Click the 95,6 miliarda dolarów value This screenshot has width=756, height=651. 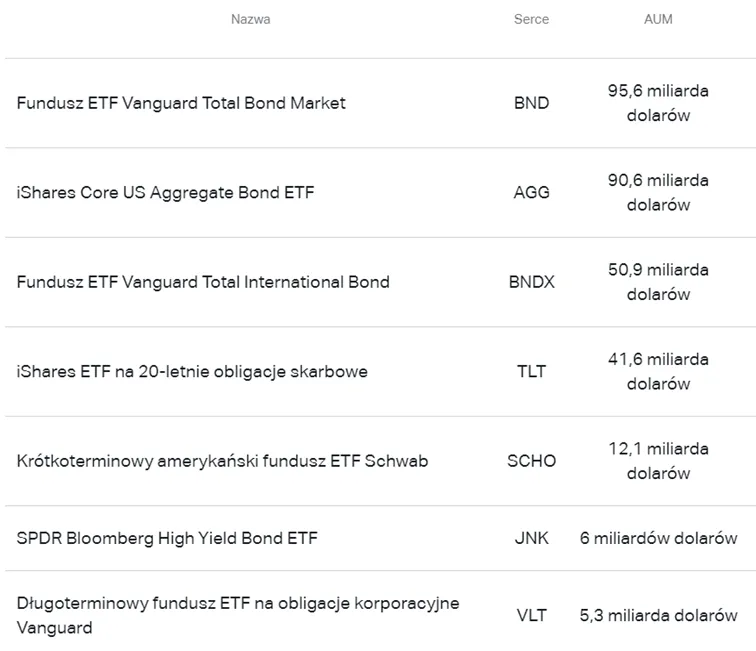pos(658,103)
